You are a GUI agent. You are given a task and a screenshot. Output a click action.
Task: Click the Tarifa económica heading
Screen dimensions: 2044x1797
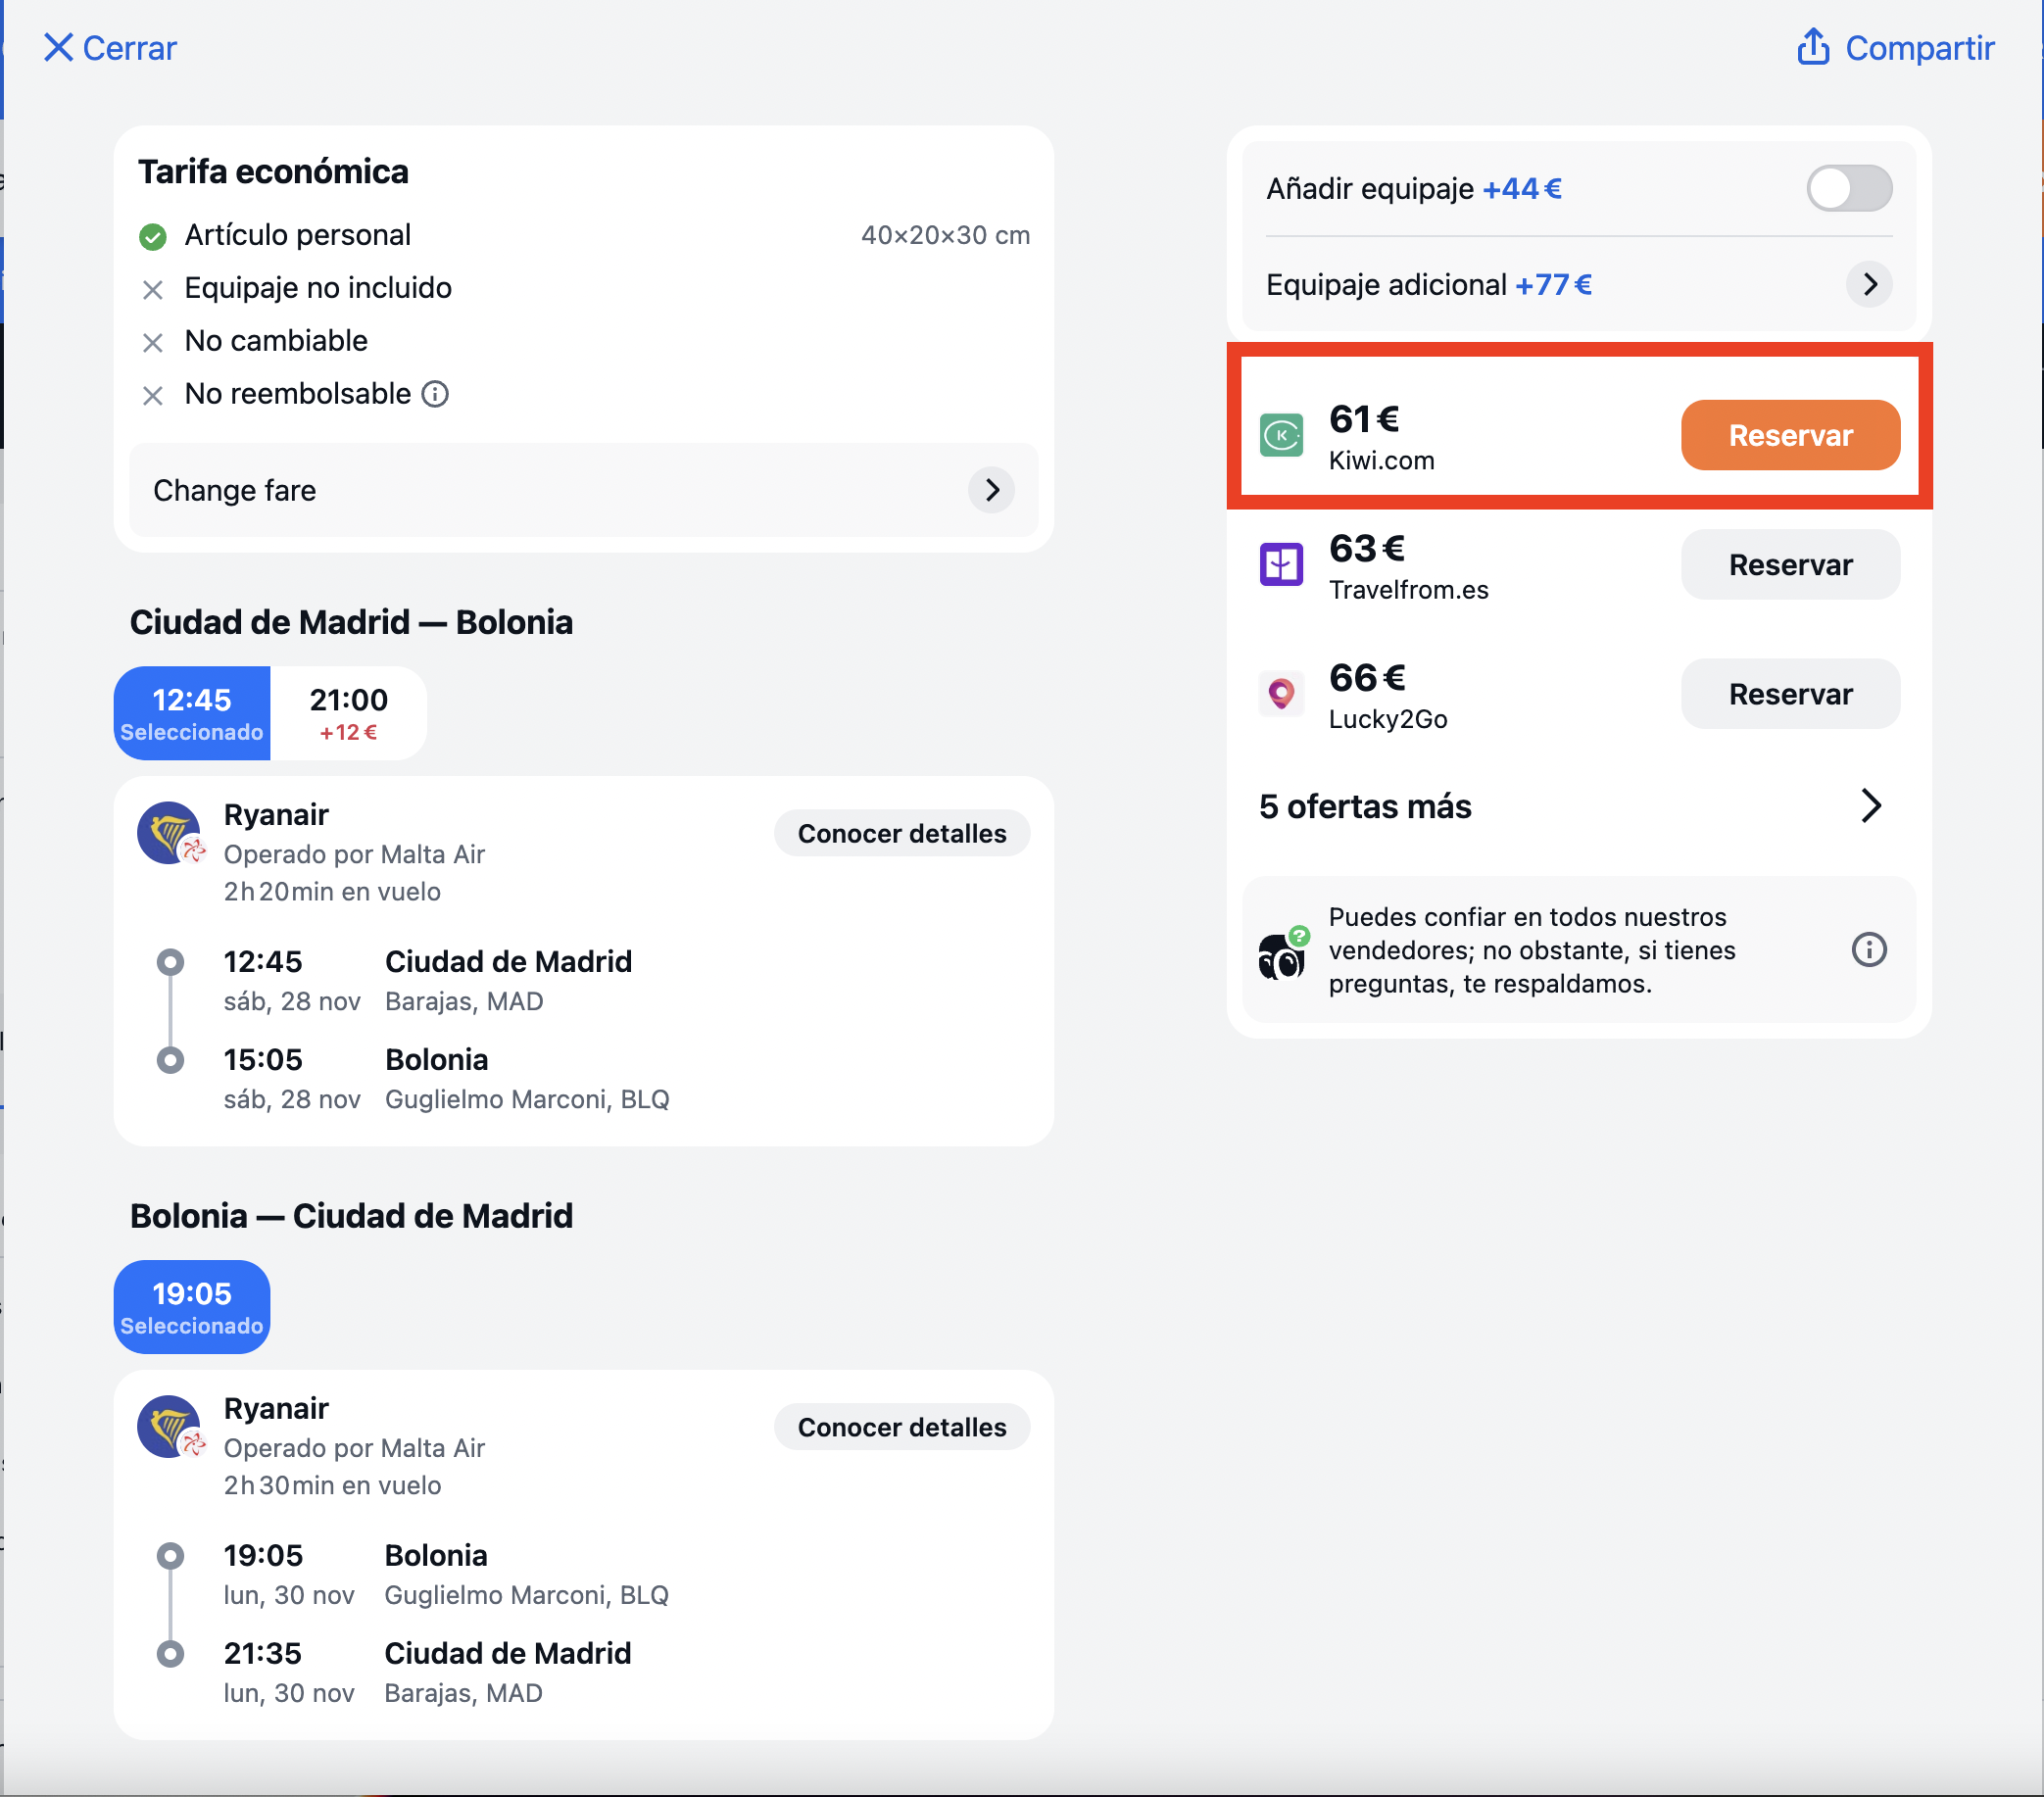(x=273, y=172)
